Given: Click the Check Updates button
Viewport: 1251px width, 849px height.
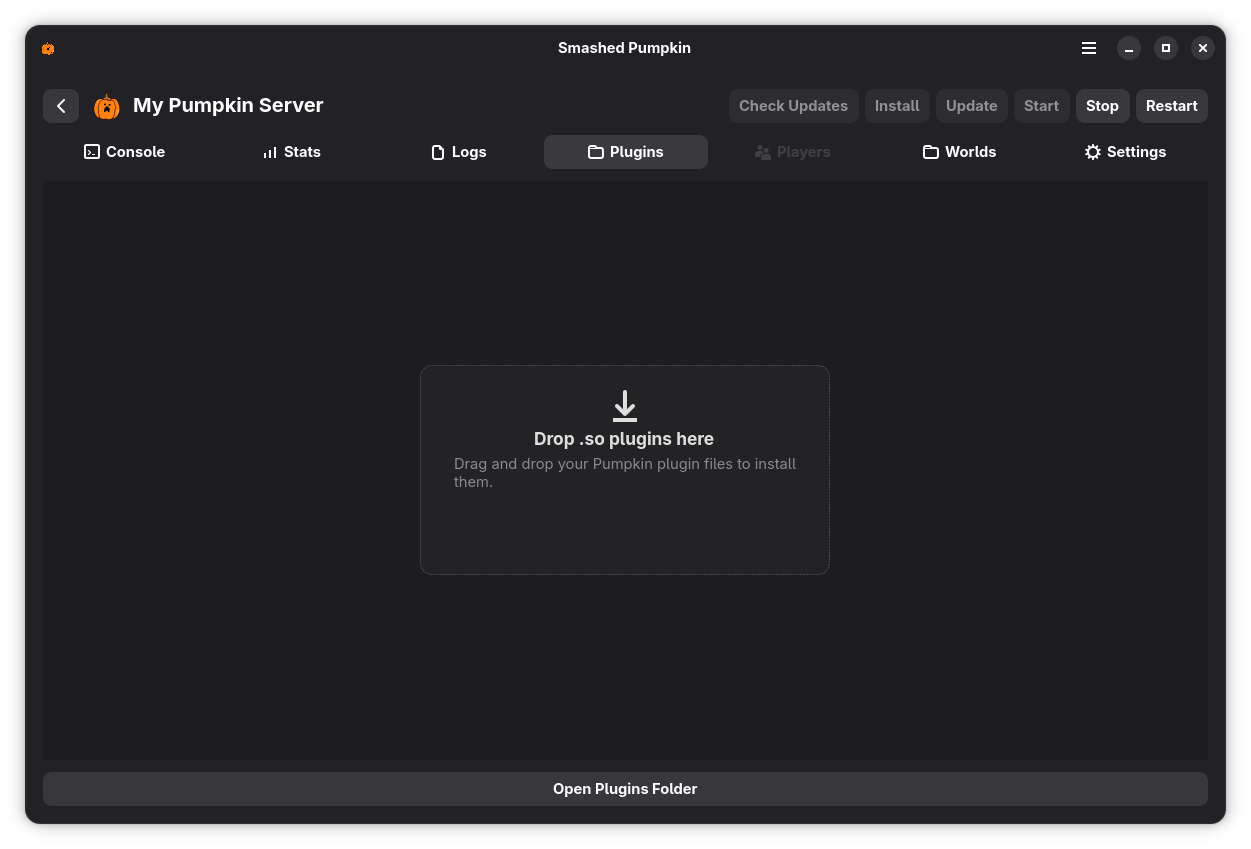Looking at the screenshot, I should [x=793, y=105].
